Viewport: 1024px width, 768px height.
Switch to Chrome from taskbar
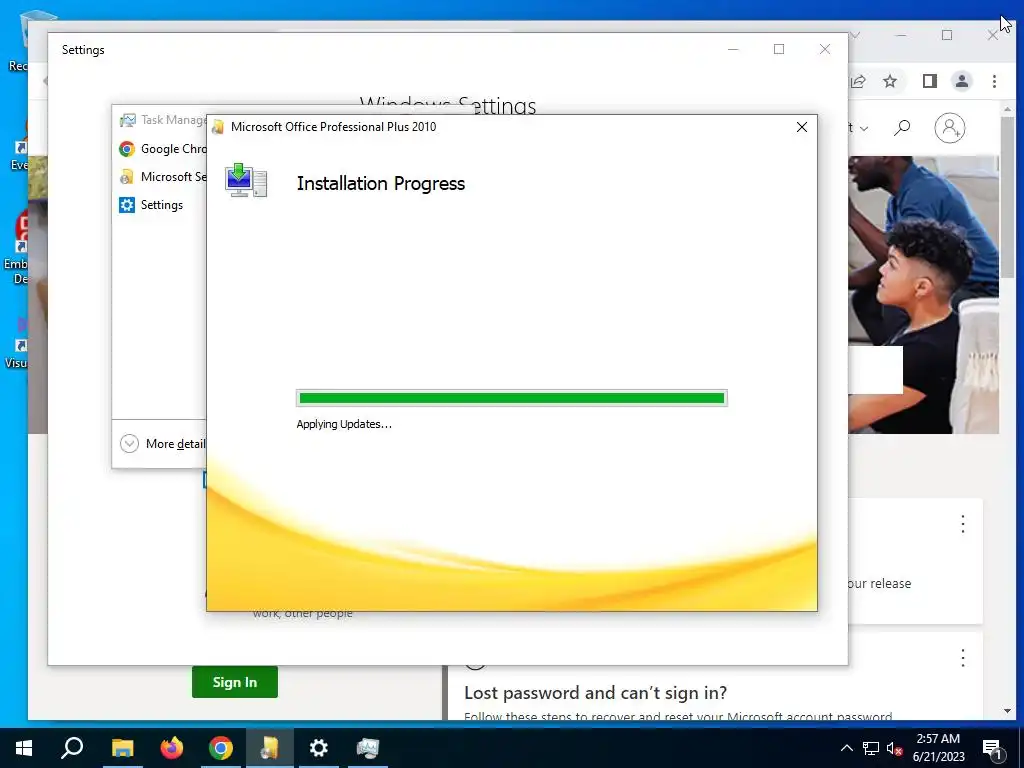221,748
